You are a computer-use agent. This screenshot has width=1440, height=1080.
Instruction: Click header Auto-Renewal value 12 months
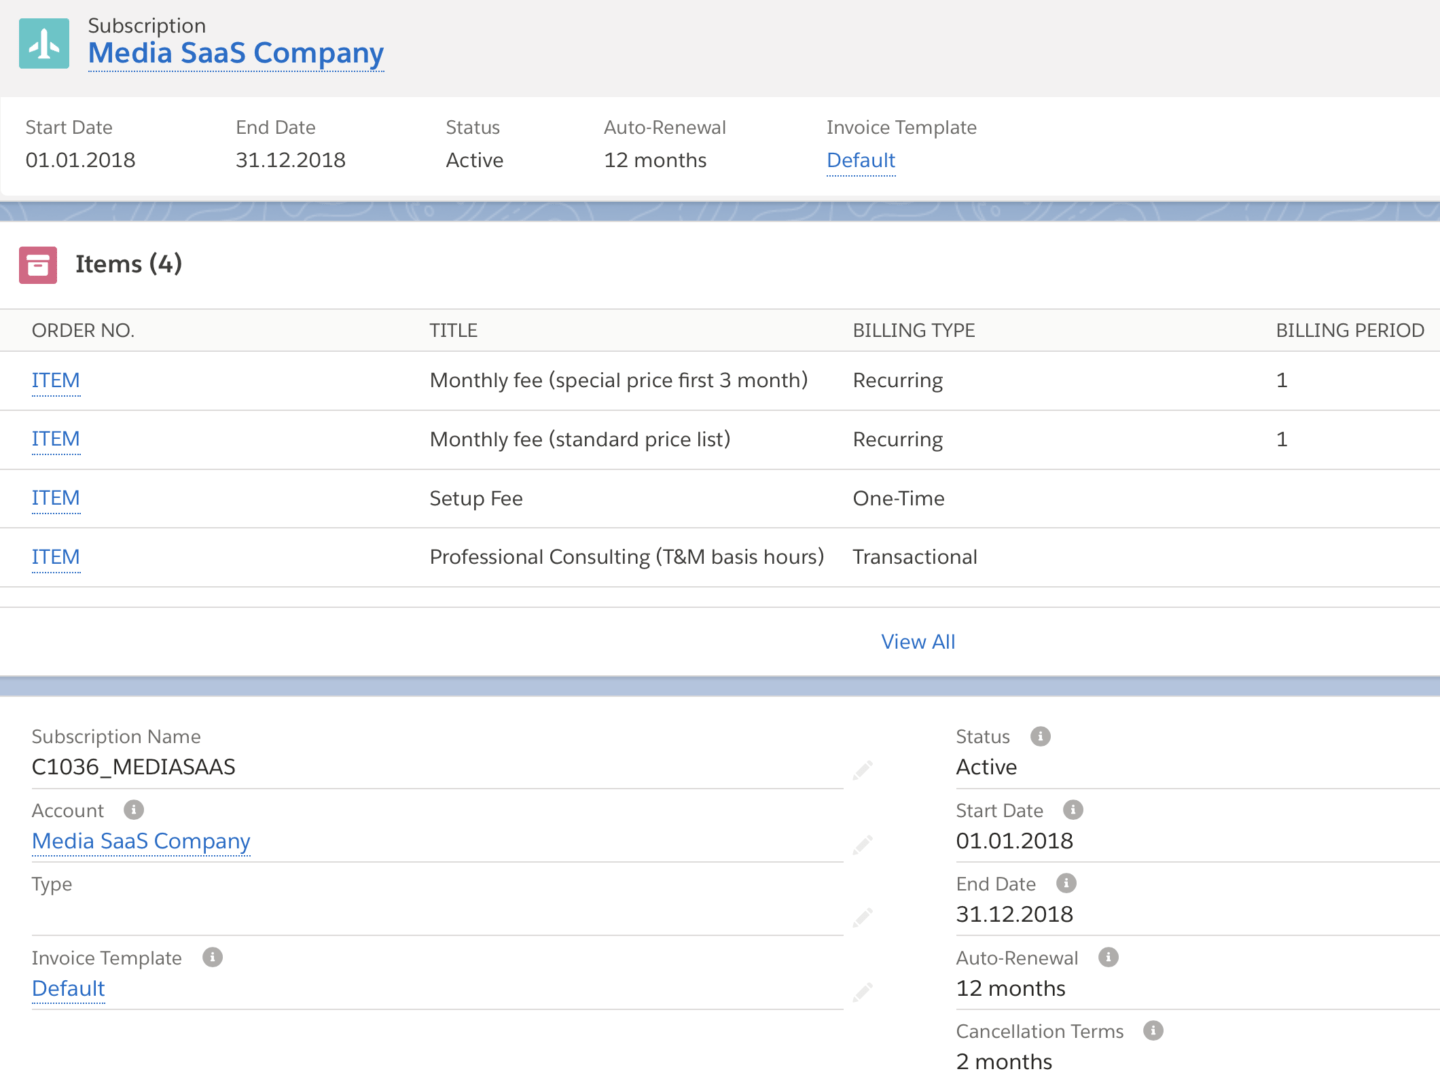(655, 160)
